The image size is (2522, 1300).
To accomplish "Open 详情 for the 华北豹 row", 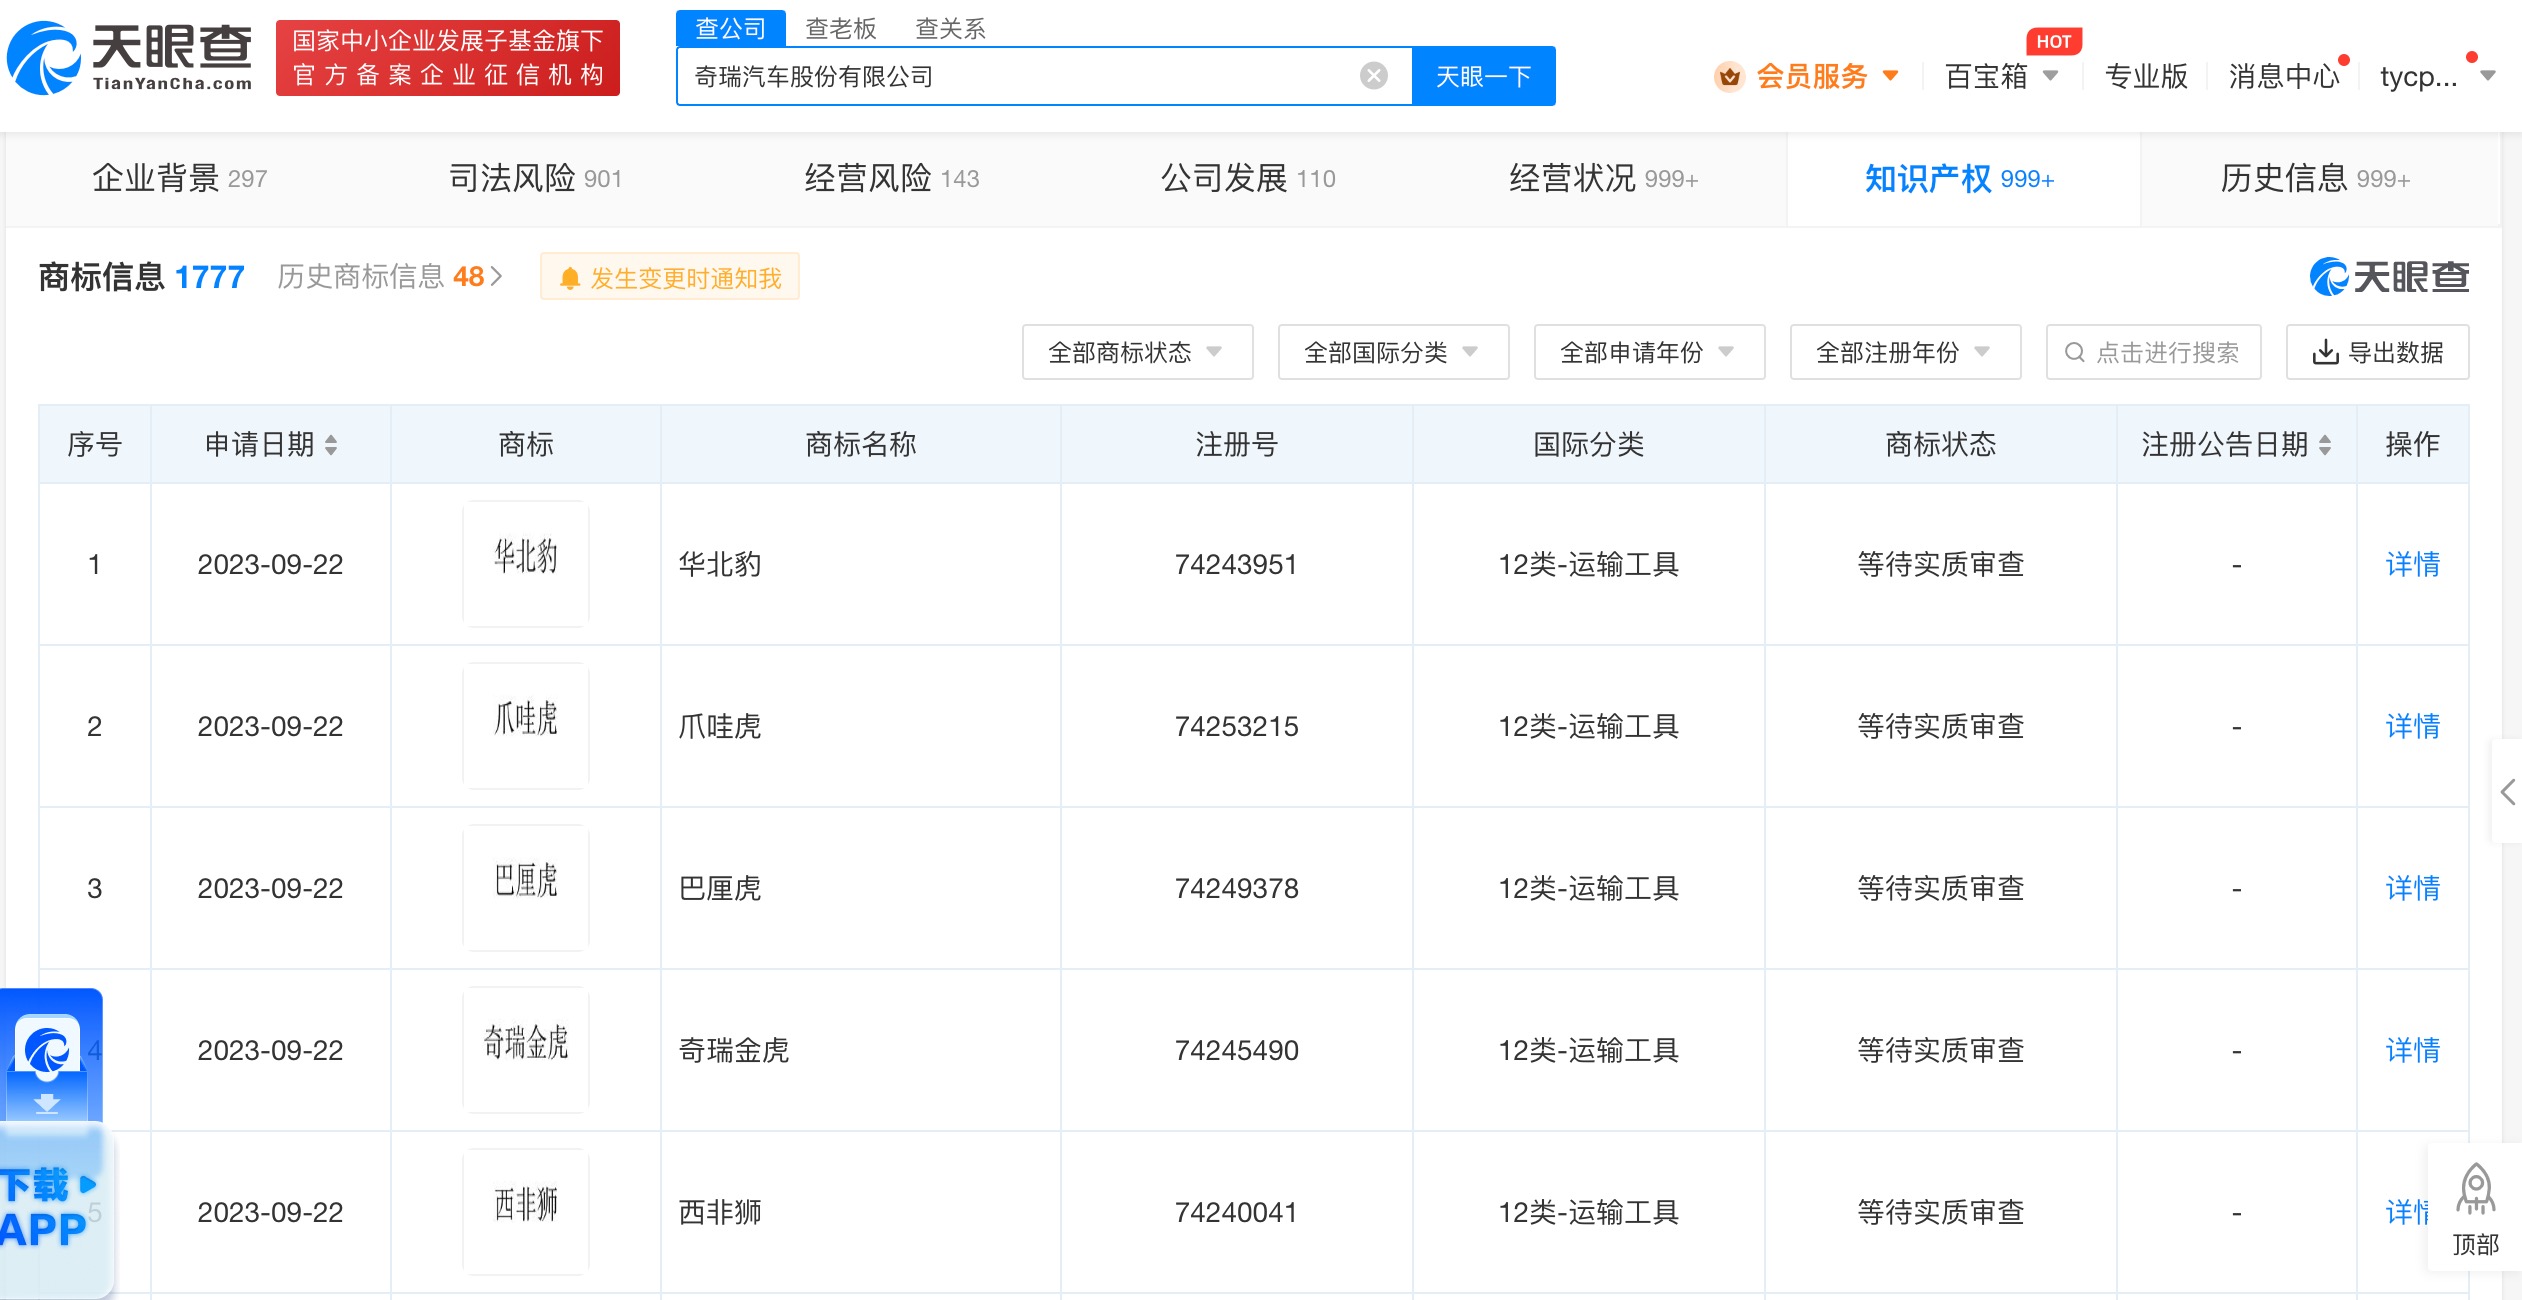I will coord(2412,564).
